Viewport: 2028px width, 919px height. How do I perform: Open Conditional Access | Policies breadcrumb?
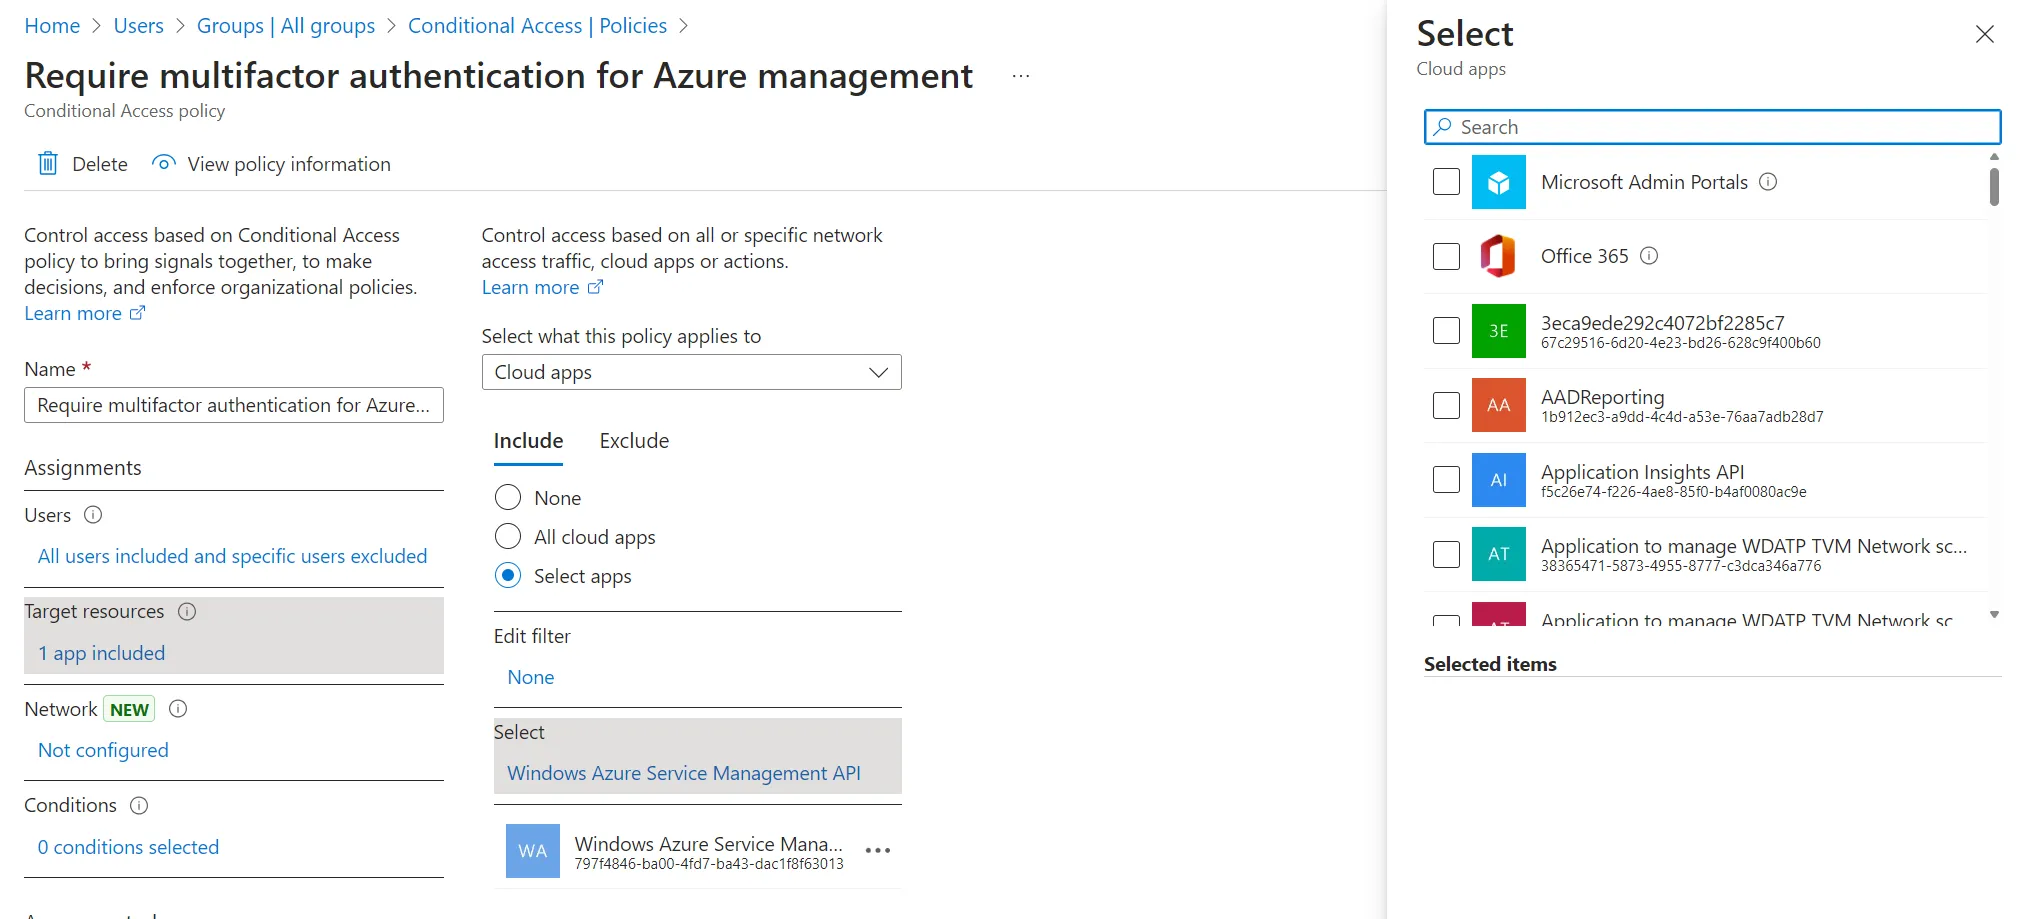click(537, 26)
